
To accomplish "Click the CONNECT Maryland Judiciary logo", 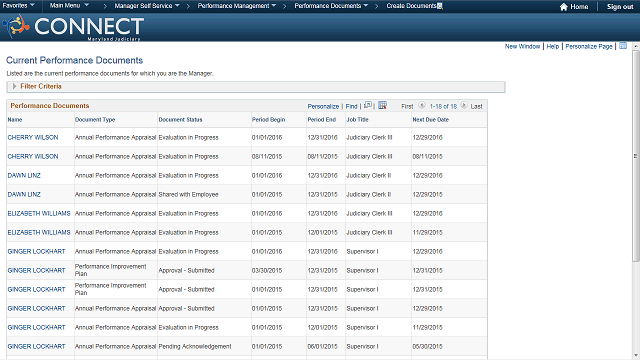I will [74, 27].
